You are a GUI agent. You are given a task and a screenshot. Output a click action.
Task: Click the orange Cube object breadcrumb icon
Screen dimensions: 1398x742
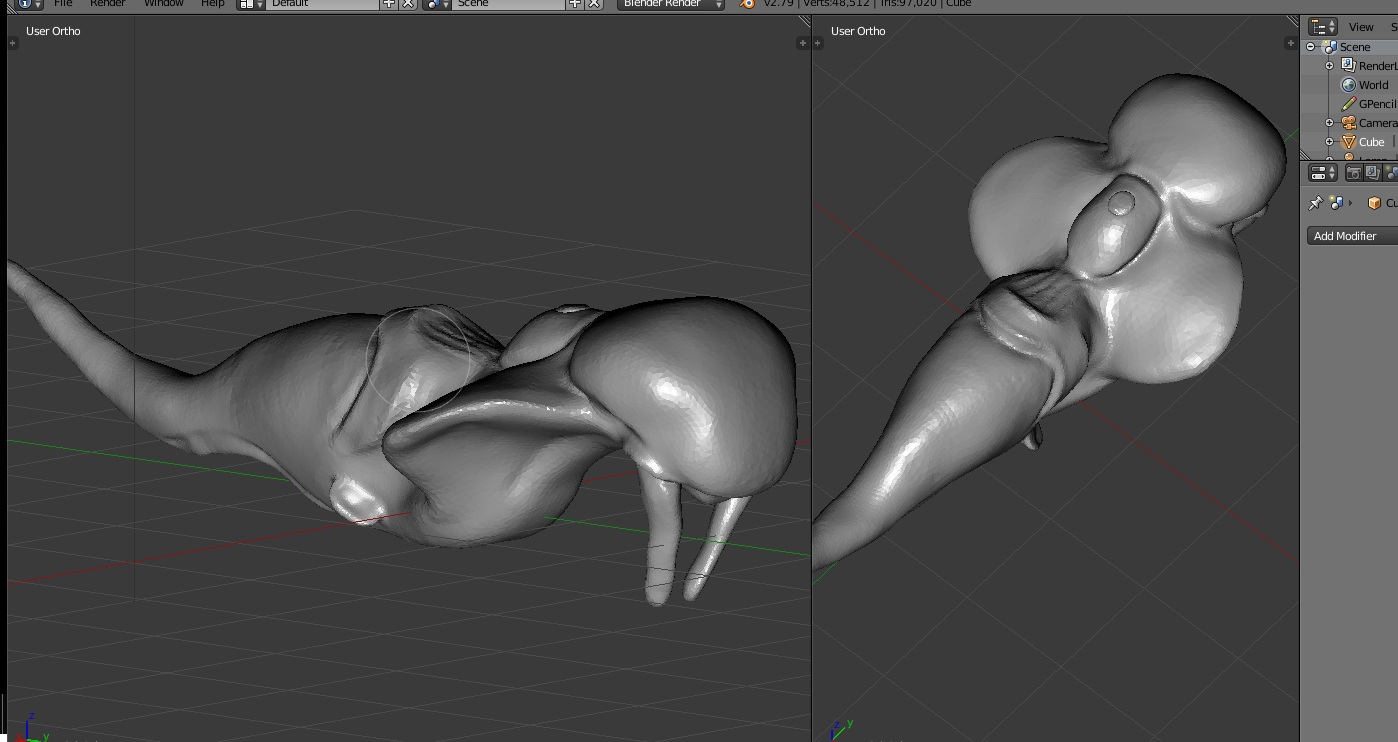(x=1374, y=203)
